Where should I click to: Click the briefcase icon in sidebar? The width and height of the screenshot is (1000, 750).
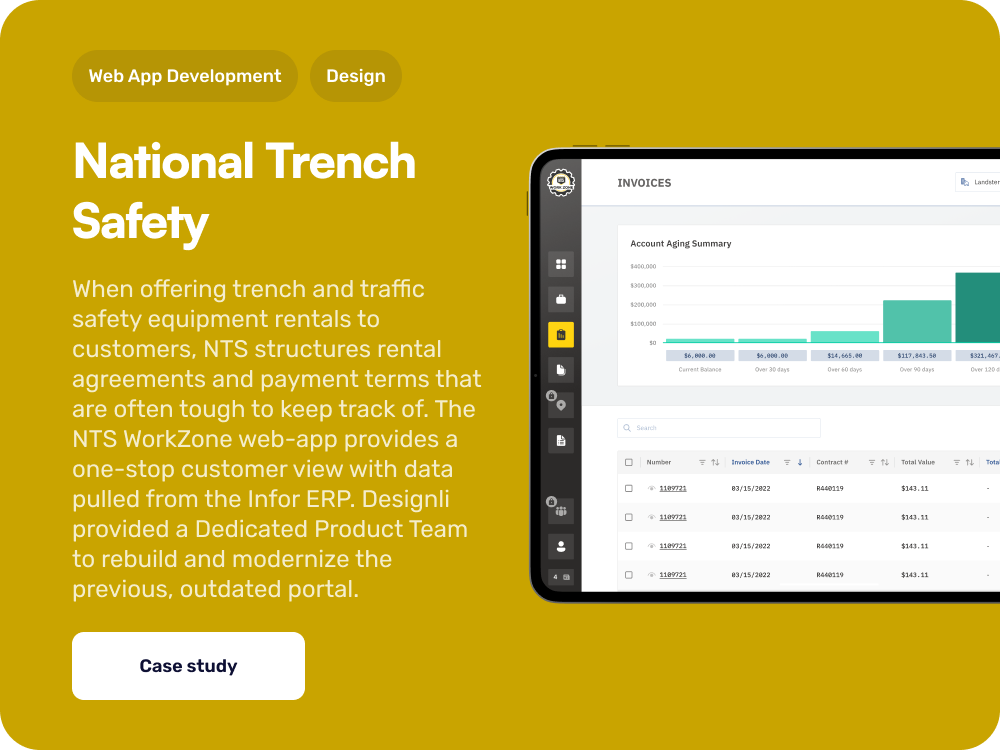coord(561,299)
